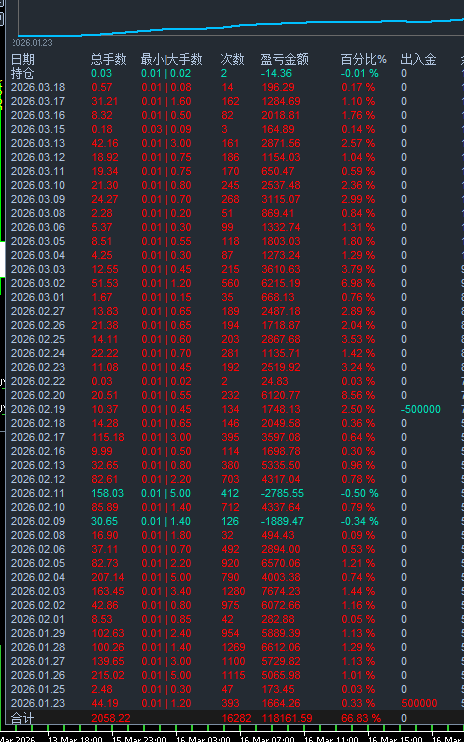Screen dimensions: 464x742
Task: Click percentage 6.98 % for 2026.03.02
Action: (358, 283)
